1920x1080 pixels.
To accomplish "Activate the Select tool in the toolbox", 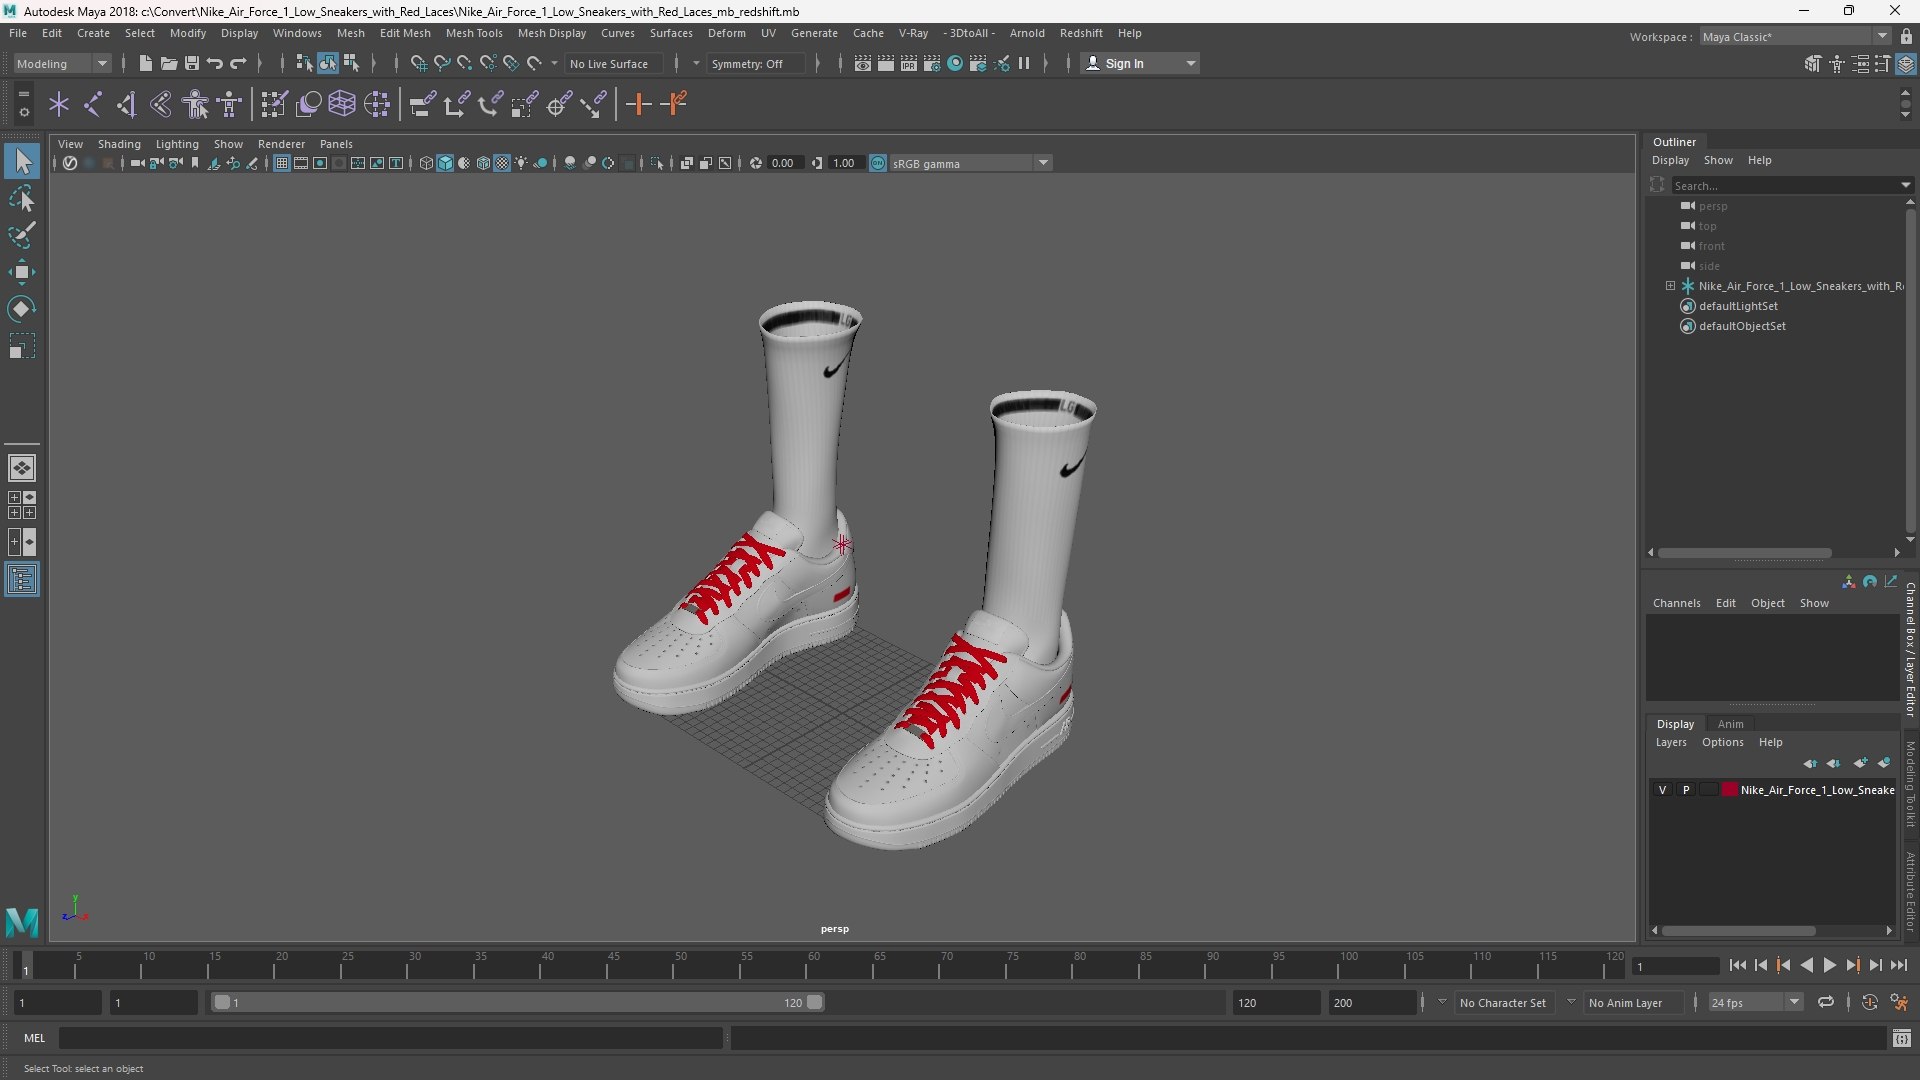I will [x=22, y=161].
